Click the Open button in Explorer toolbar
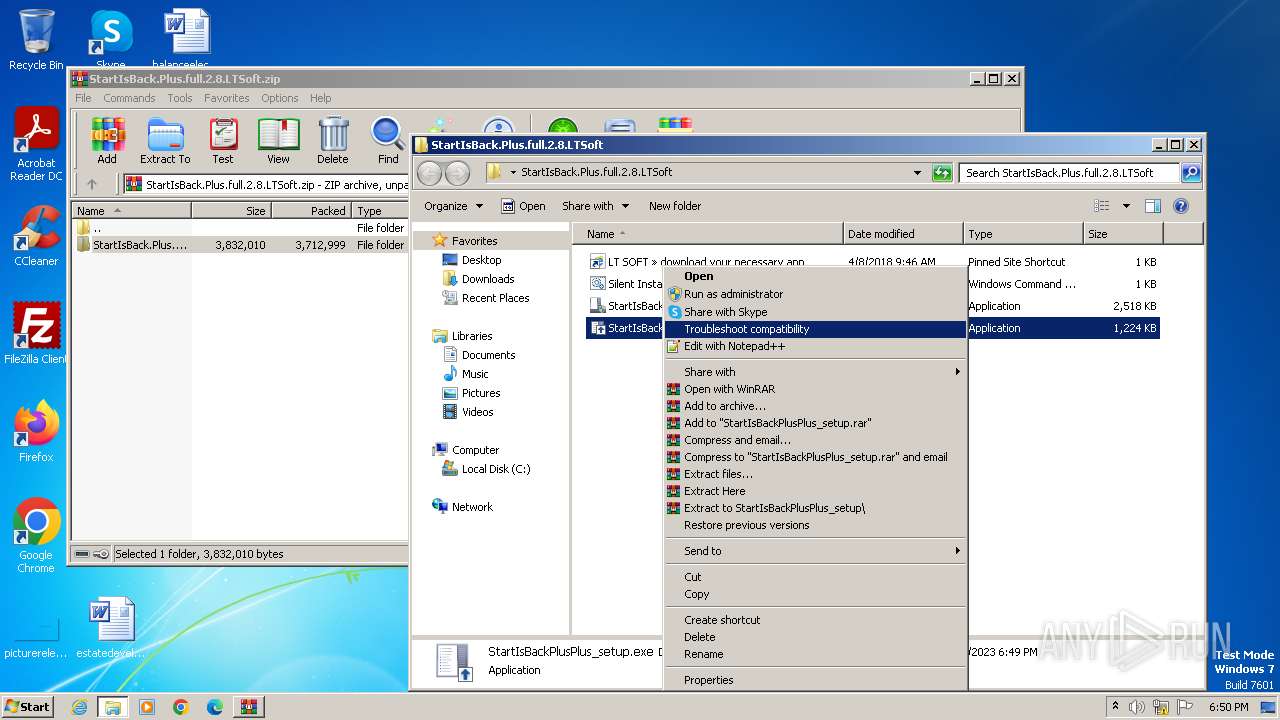The image size is (1280, 720). click(523, 206)
